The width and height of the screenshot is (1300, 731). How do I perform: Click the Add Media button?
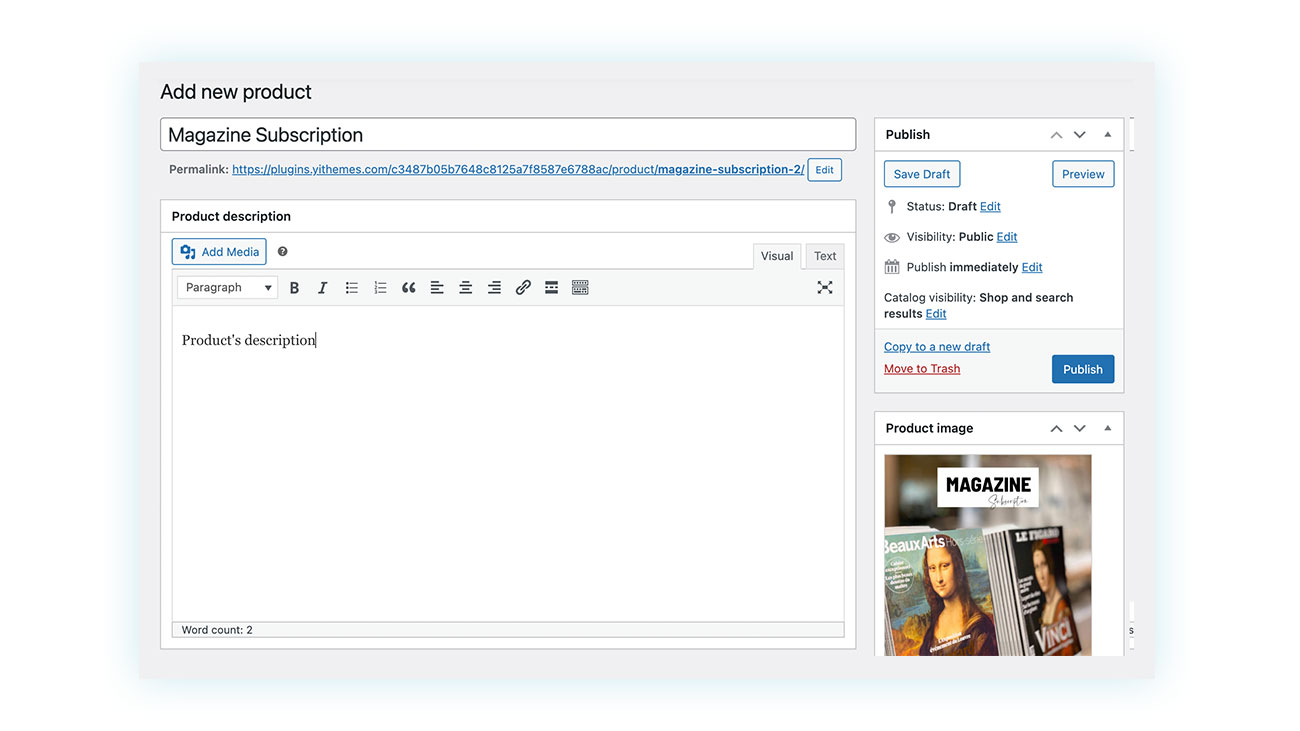pos(219,252)
